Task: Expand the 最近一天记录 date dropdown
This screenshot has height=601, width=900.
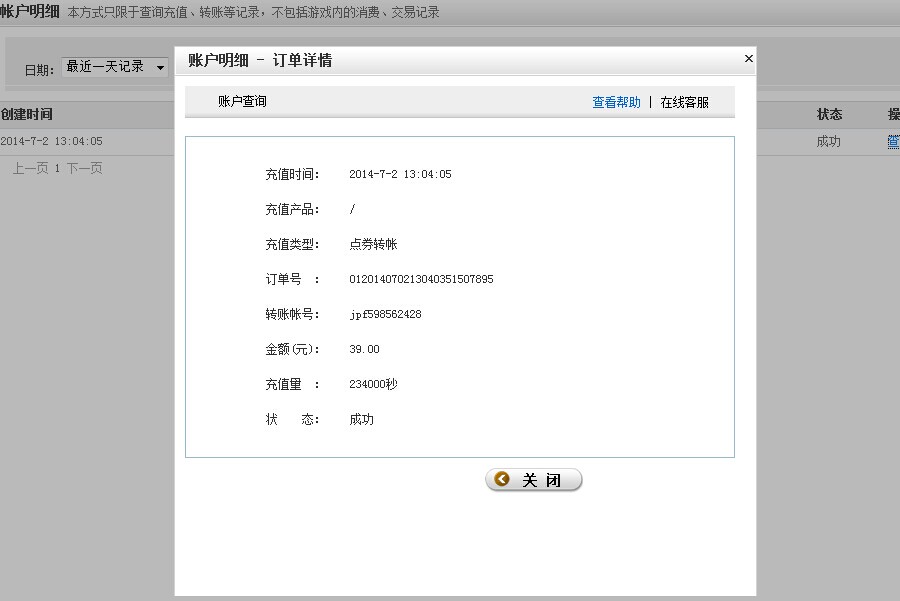Action: [x=114, y=67]
